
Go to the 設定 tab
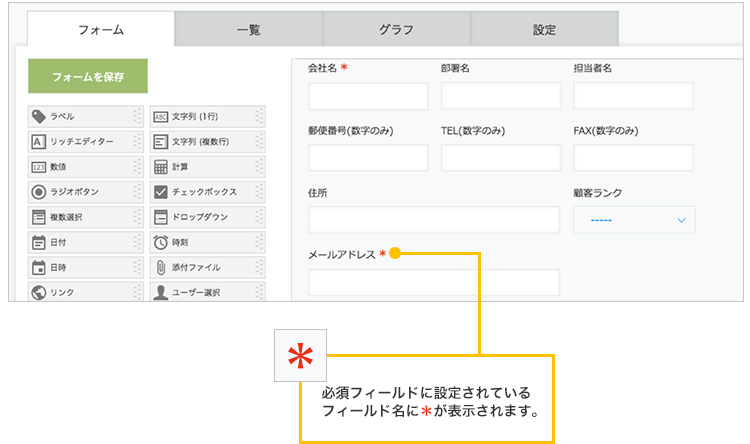pos(544,30)
